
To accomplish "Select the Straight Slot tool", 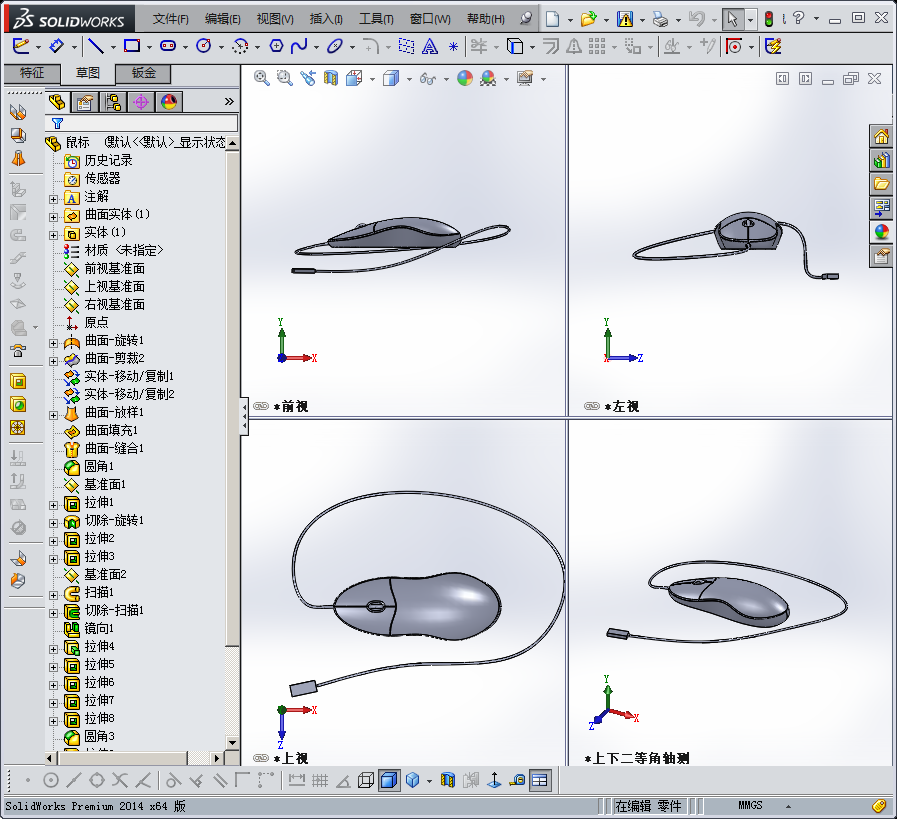I will pos(168,46).
